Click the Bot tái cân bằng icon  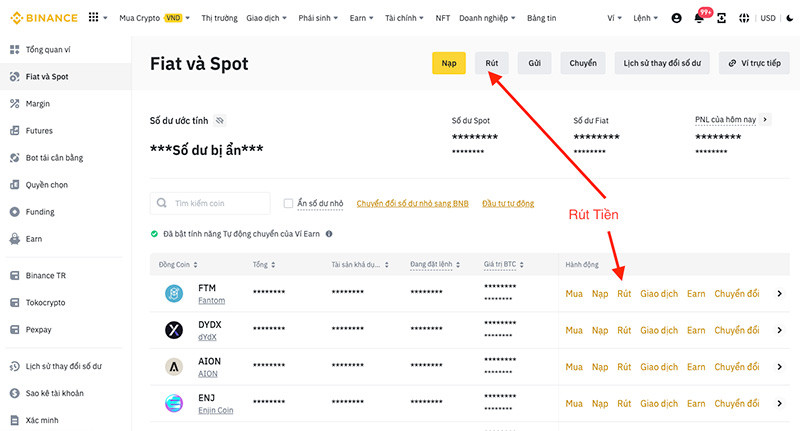click(x=15, y=158)
